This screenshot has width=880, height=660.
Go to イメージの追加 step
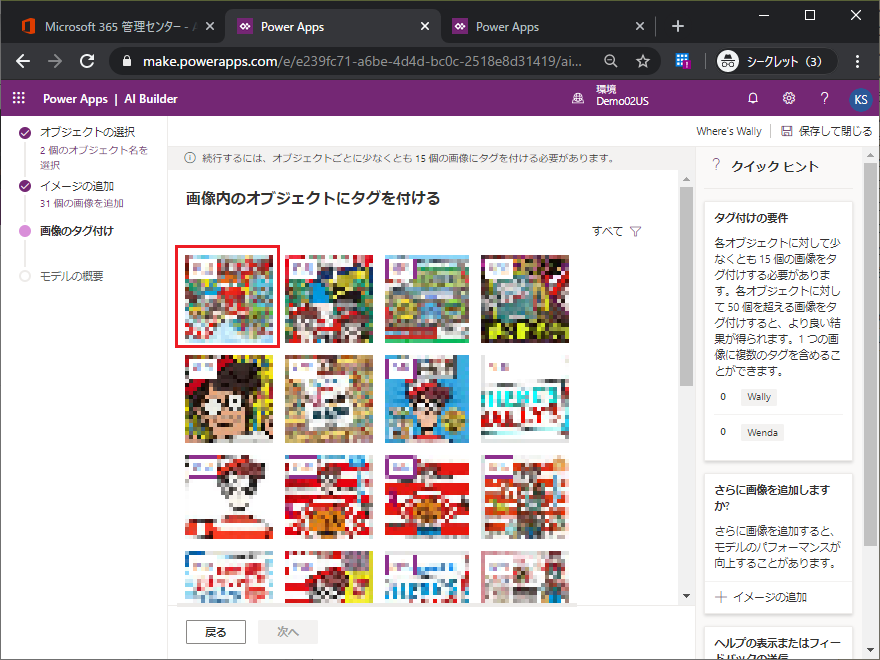[x=77, y=186]
